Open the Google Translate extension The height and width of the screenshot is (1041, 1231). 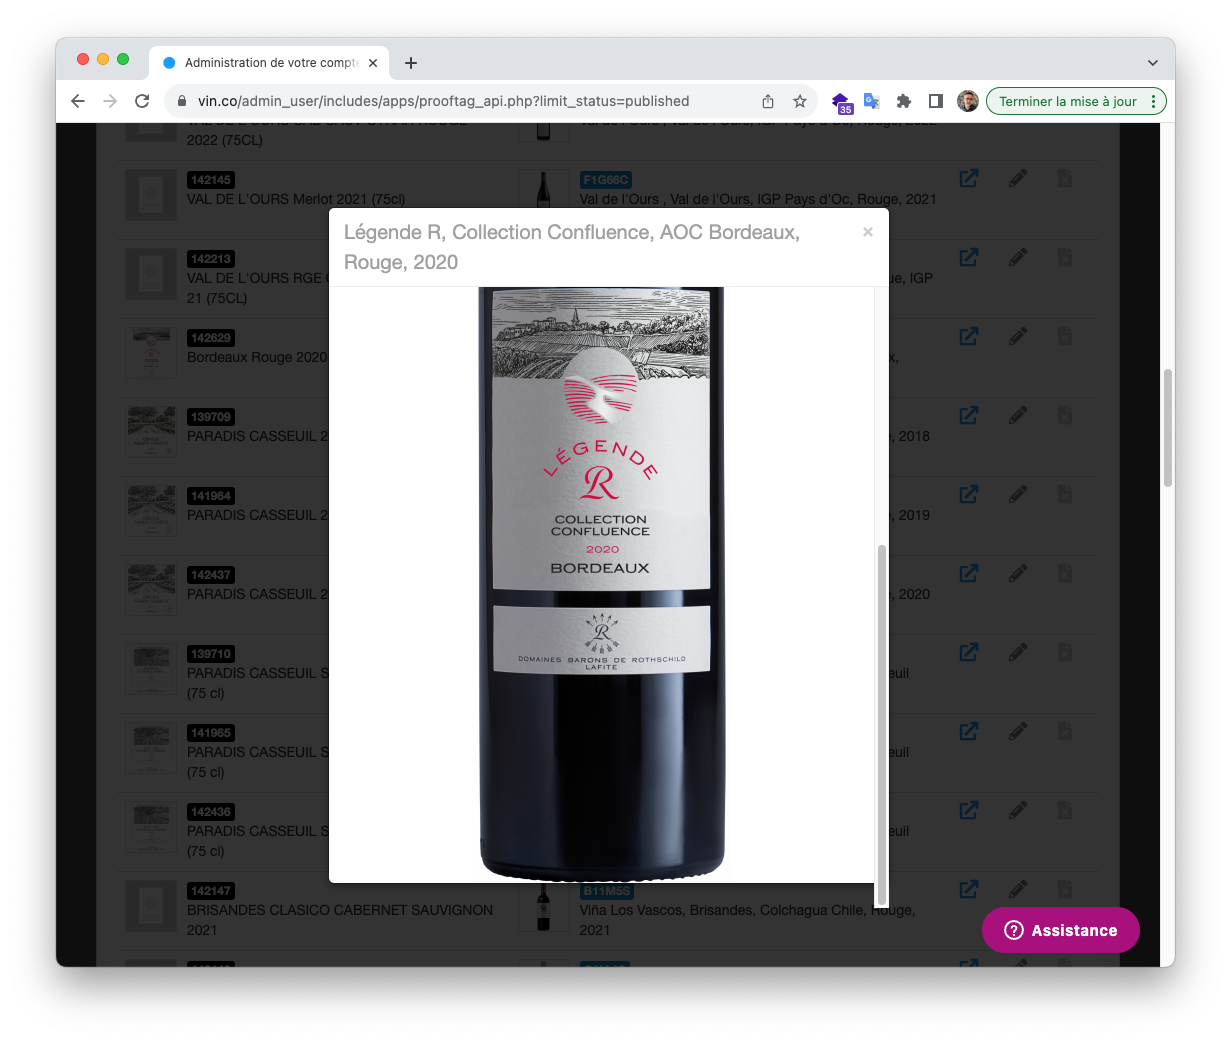pyautogui.click(x=872, y=101)
